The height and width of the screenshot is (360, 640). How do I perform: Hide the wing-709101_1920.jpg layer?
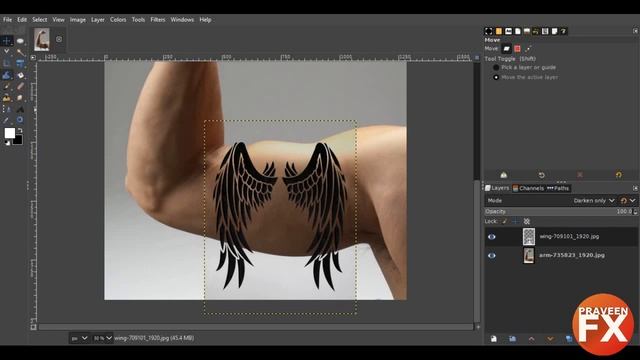coord(491,237)
